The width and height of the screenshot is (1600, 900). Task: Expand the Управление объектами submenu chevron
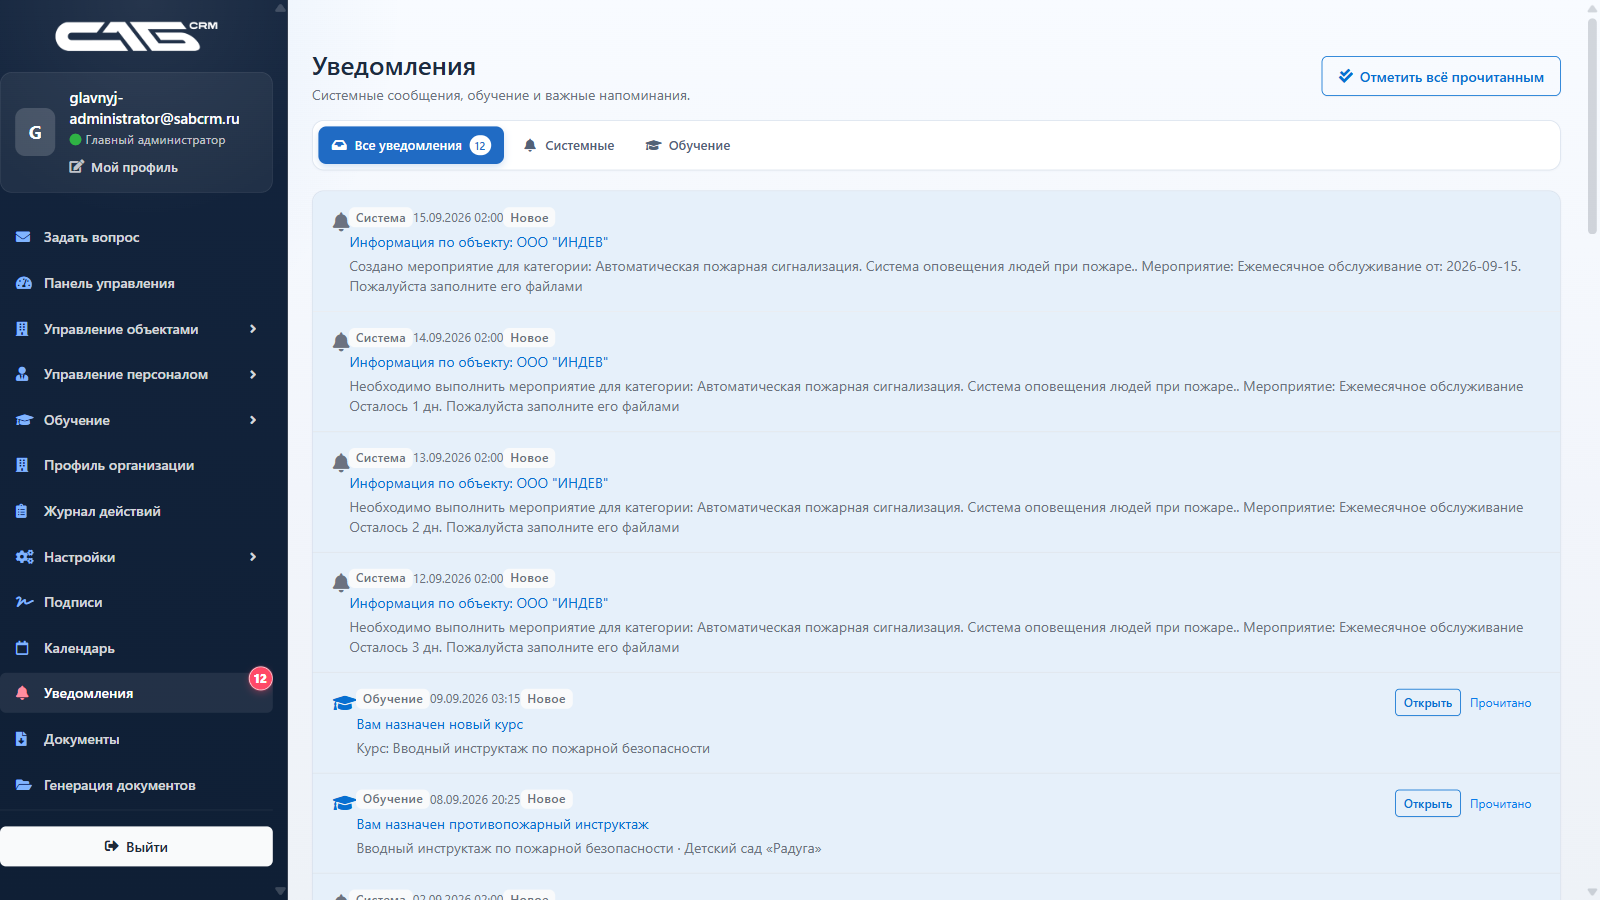(253, 329)
